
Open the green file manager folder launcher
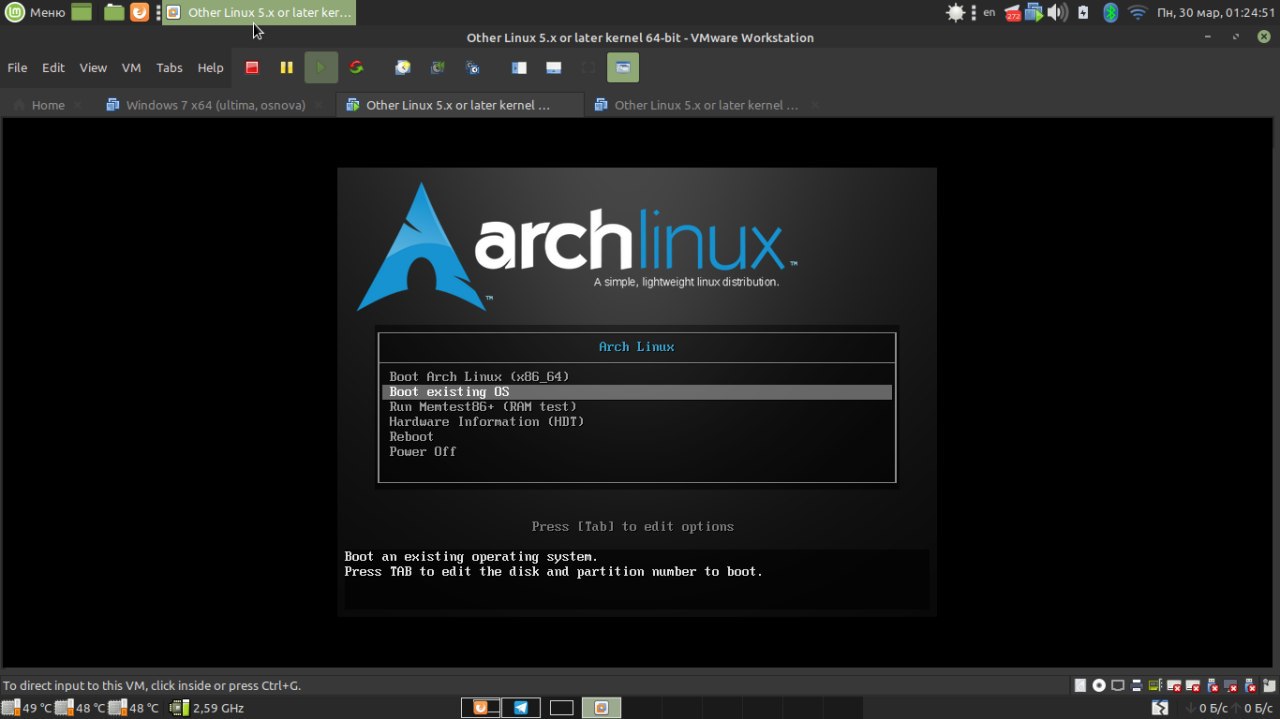[x=114, y=12]
